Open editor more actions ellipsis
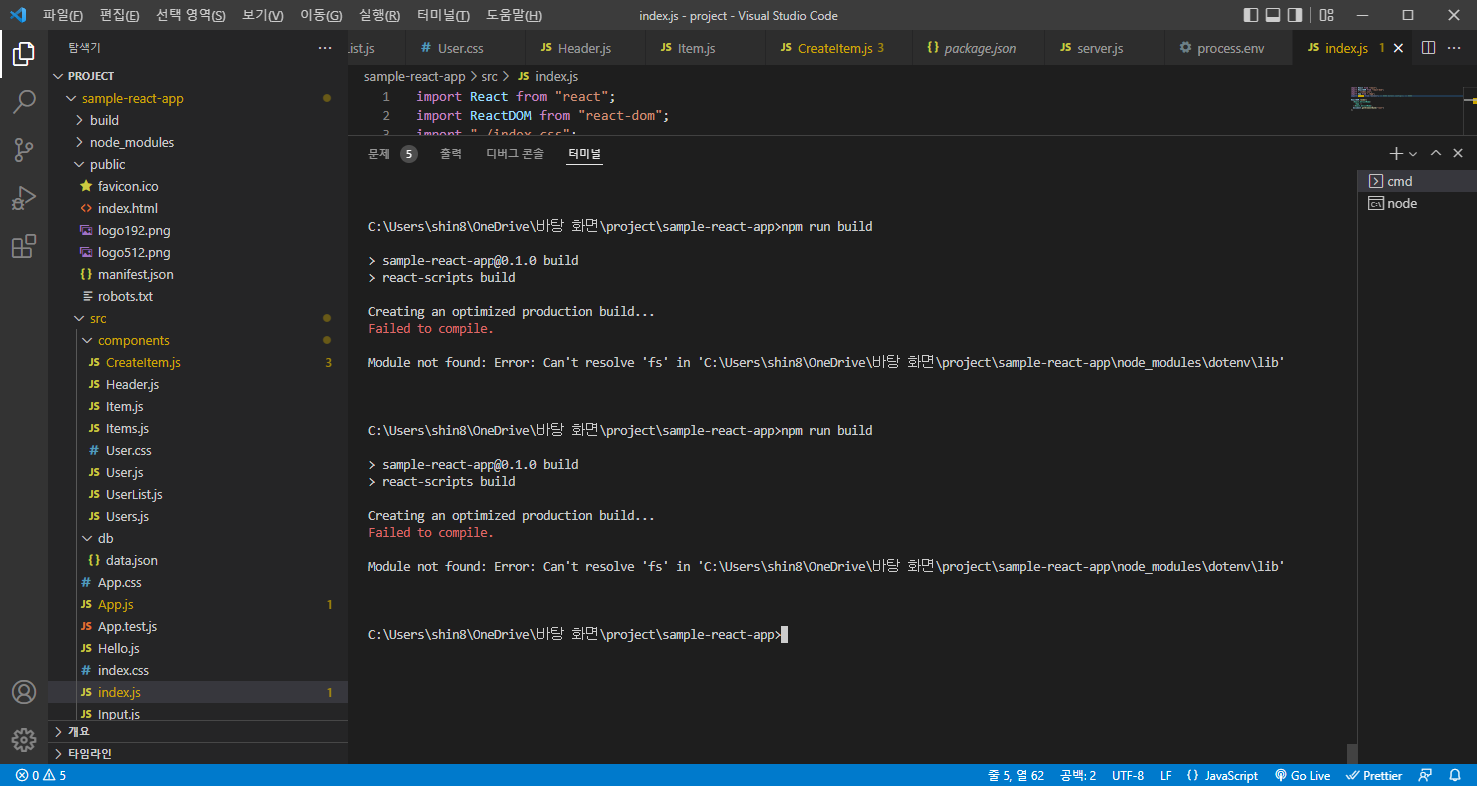 point(1456,48)
